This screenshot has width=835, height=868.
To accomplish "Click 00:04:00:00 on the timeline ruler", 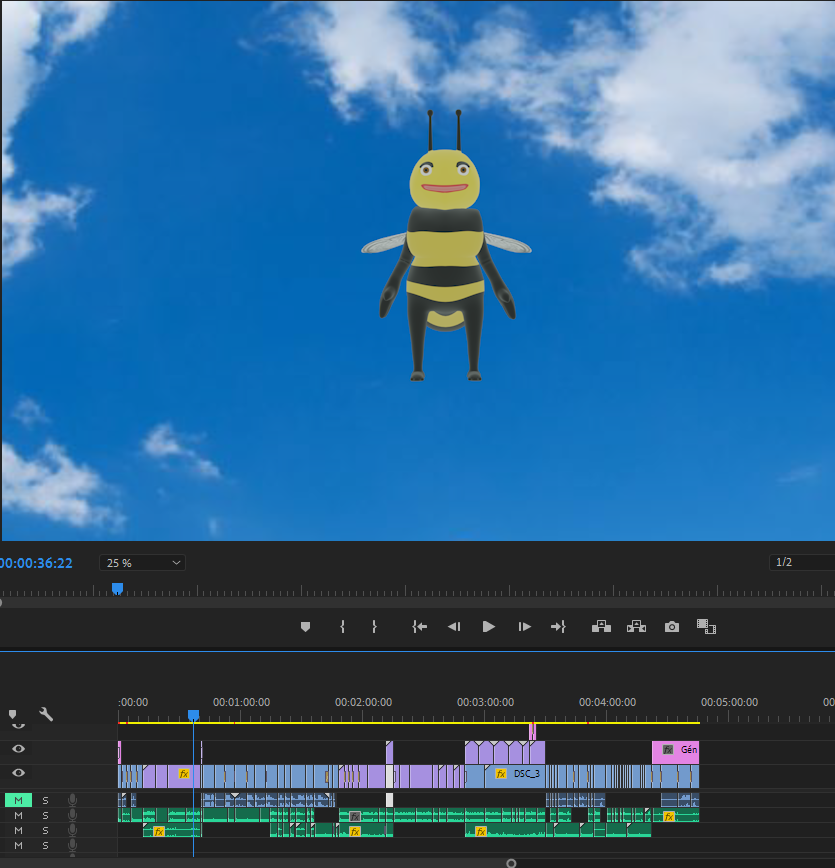I will click(x=607, y=702).
